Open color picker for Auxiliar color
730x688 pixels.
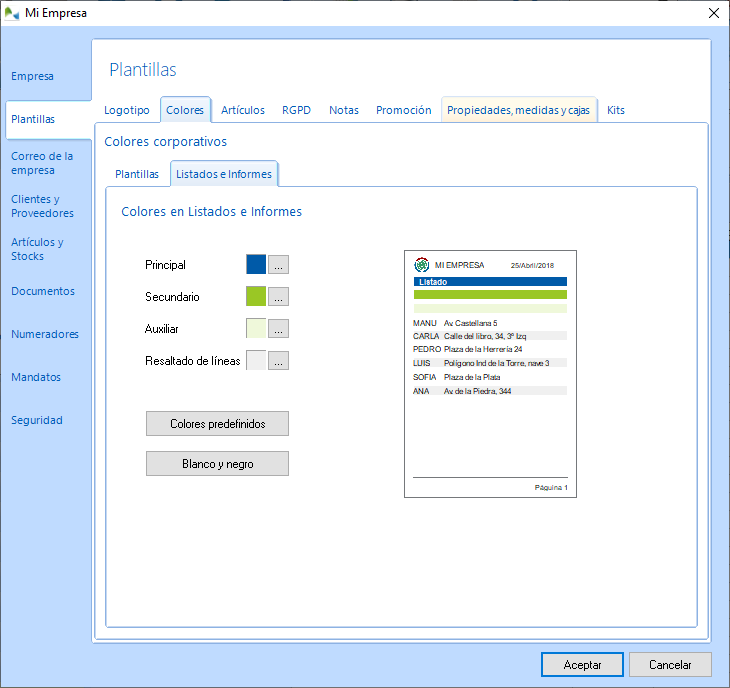pos(279,329)
